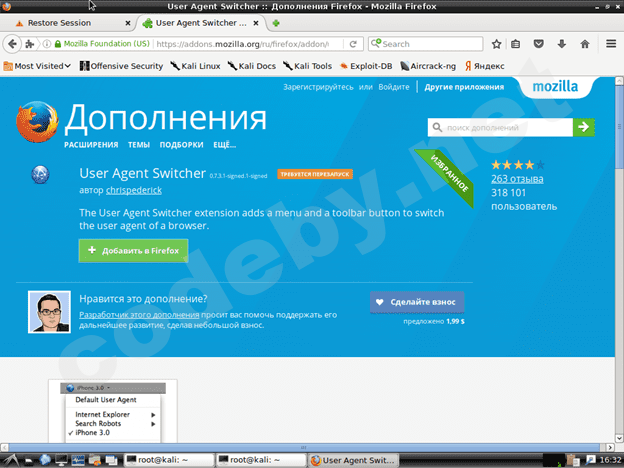This screenshot has width=624, height=468.
Task: Open a new tab with the green plus
Action: pos(275,23)
